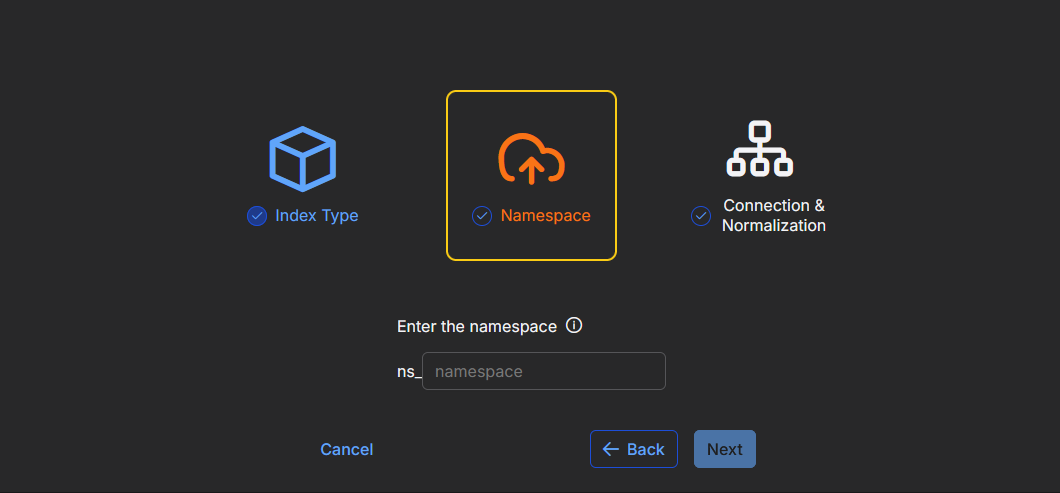
Task: Click the "Enter the namespace" label
Action: pyautogui.click(x=476, y=327)
